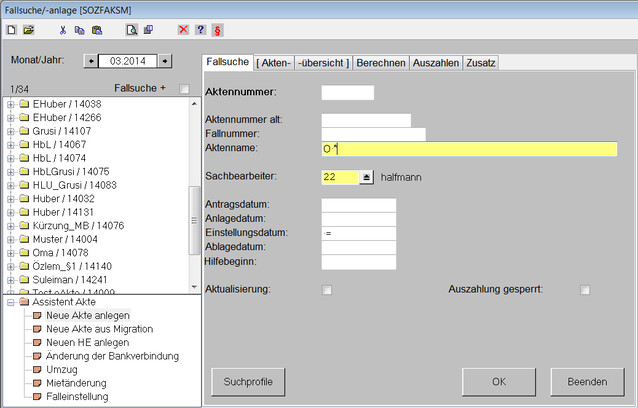The height and width of the screenshot is (408, 638).
Task: Check the Auszahlung gesperrt checkbox
Action: (x=586, y=291)
